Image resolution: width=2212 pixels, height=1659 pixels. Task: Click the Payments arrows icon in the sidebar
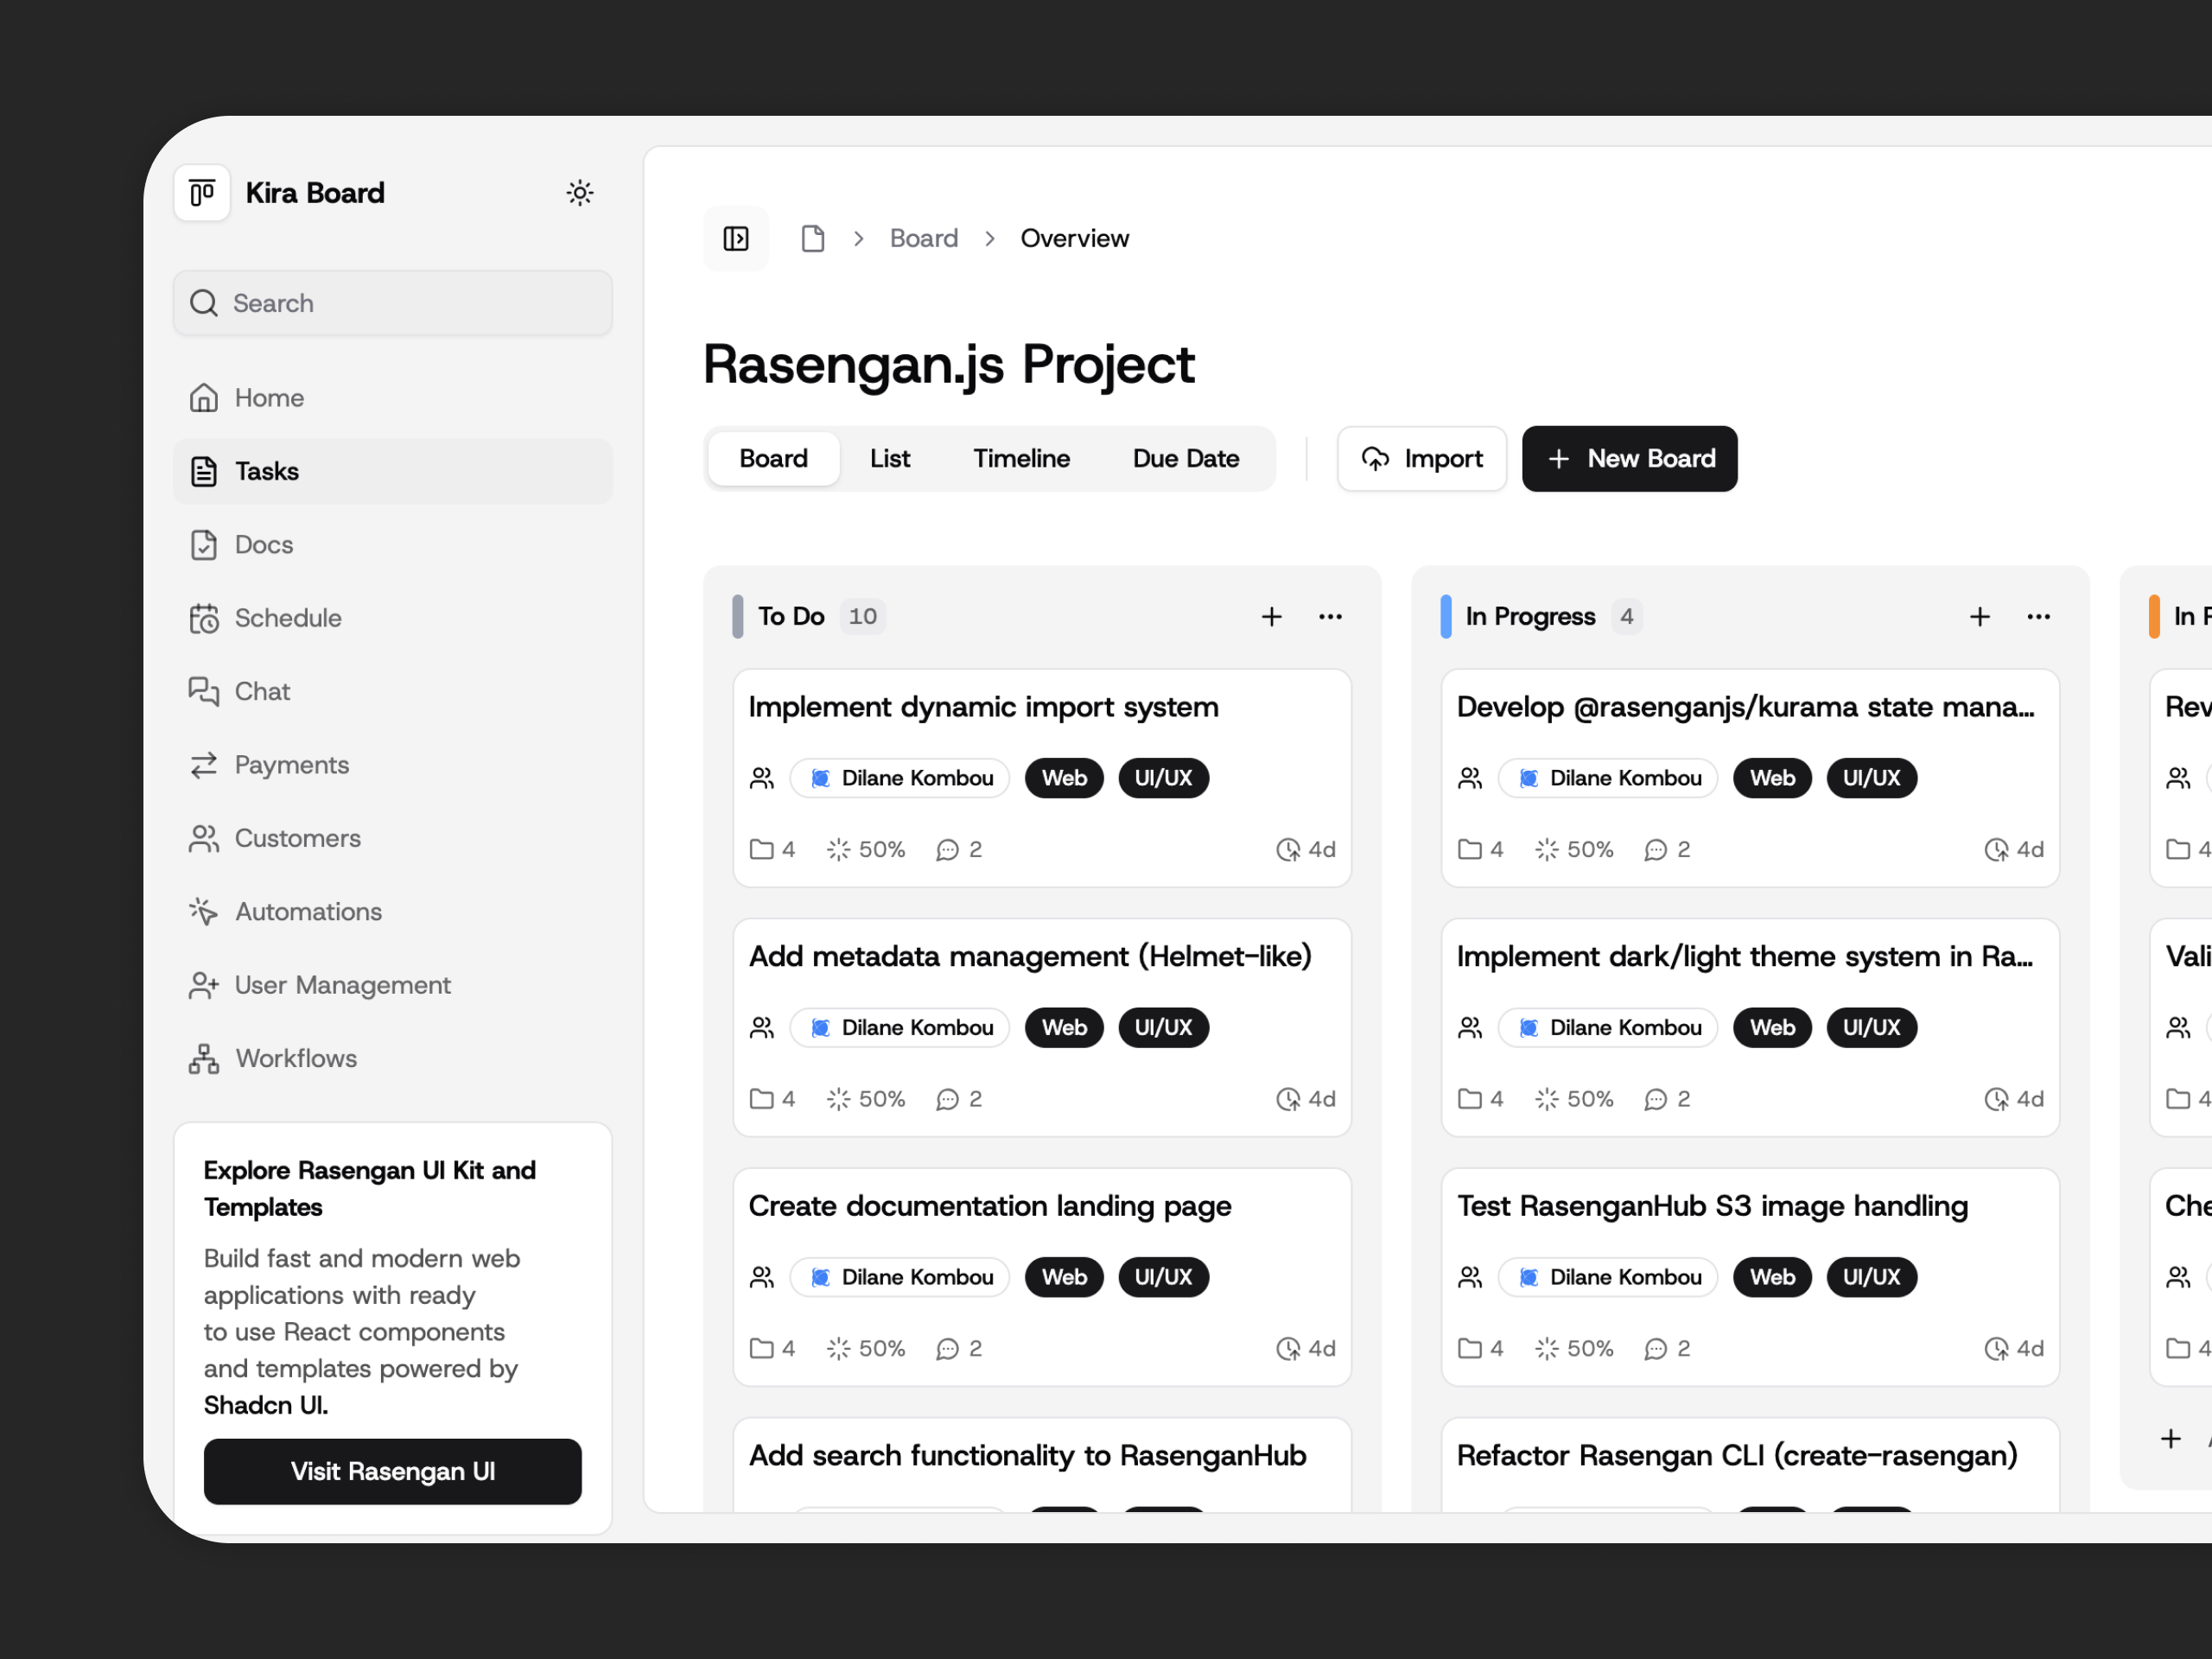click(204, 765)
